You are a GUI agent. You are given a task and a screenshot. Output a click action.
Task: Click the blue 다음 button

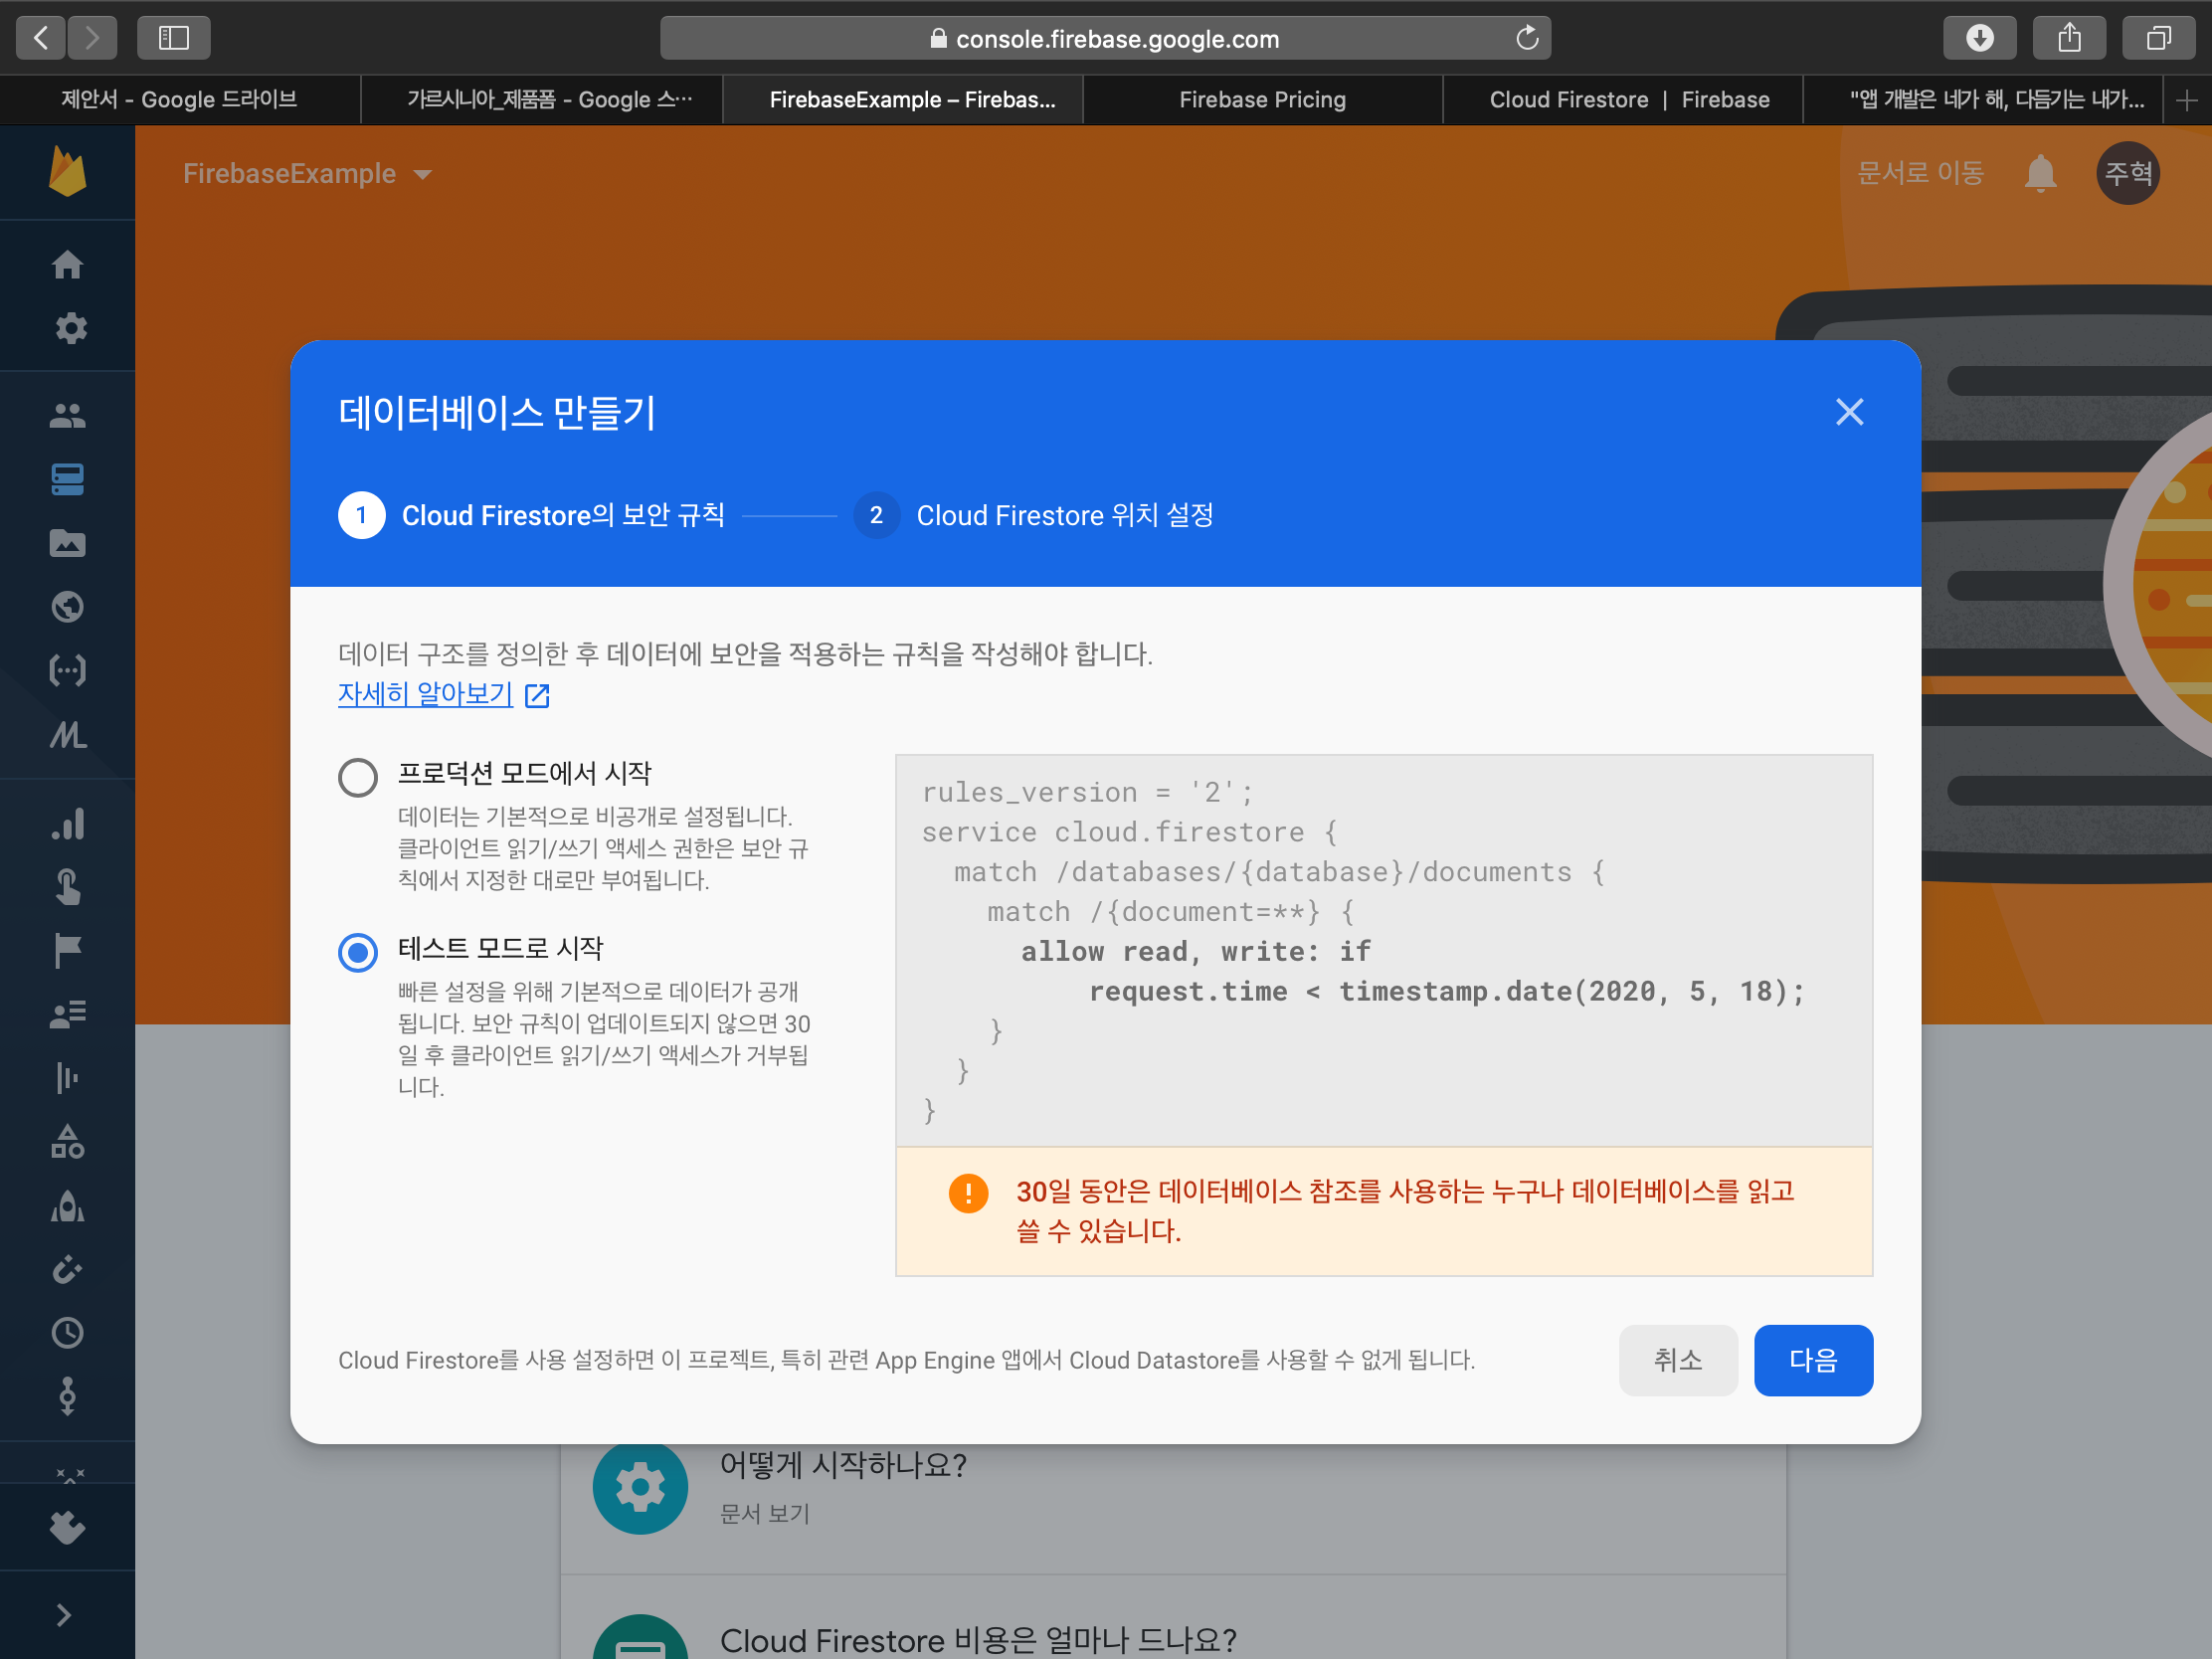click(x=1812, y=1360)
